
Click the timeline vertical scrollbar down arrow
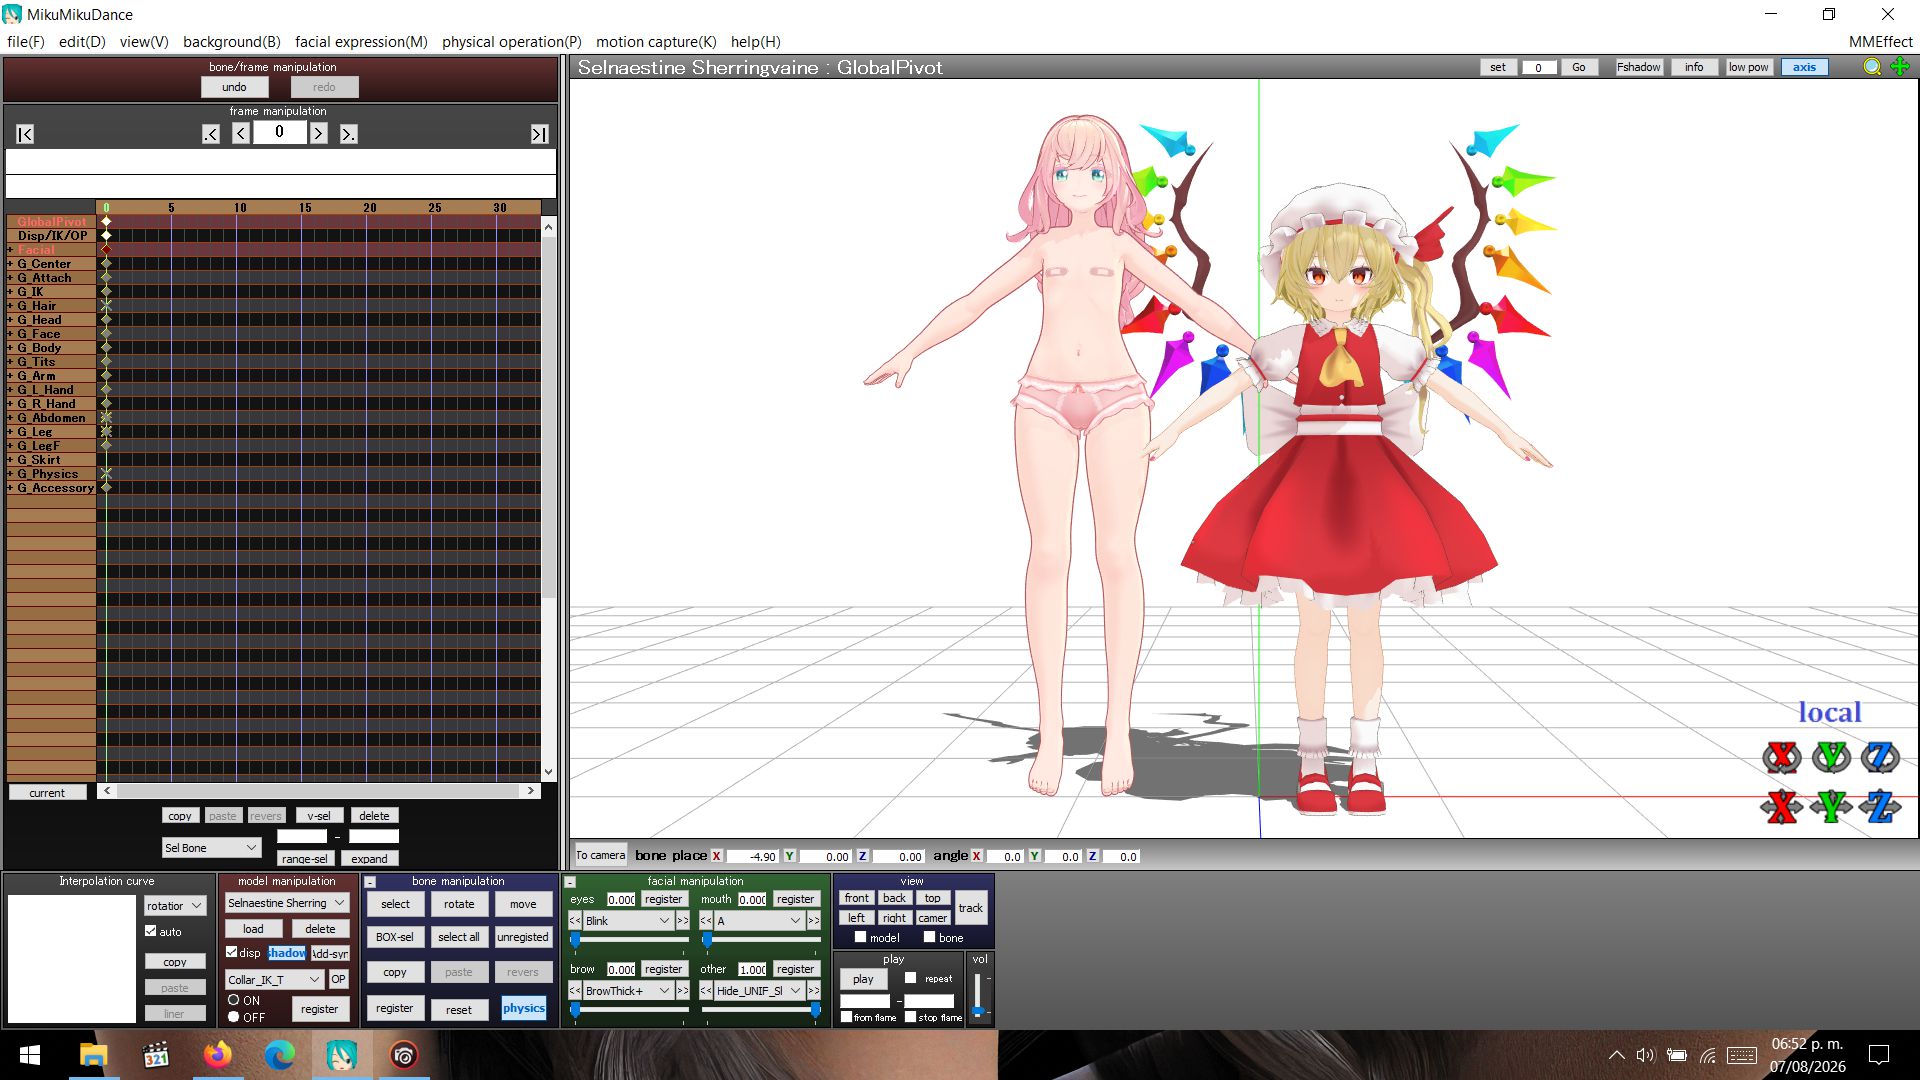[x=548, y=772]
